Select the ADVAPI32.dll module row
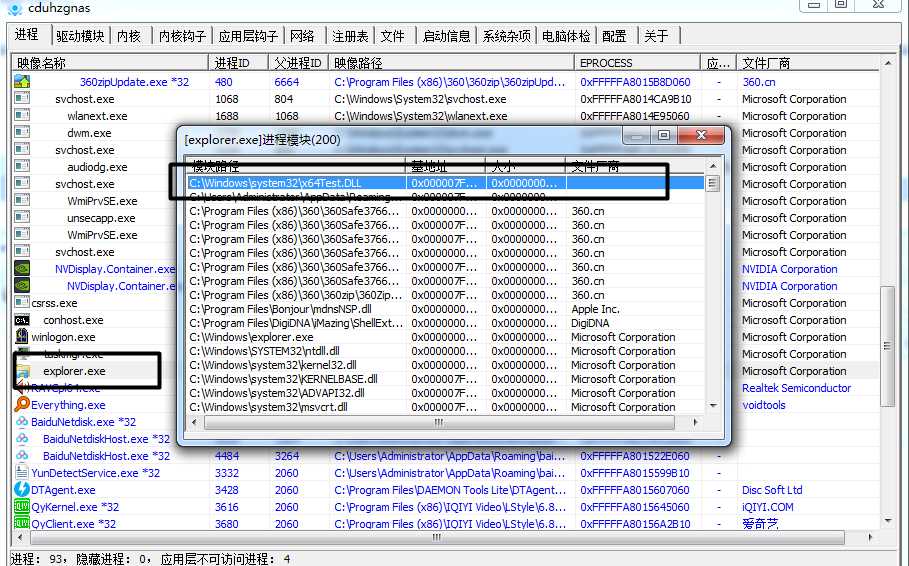 pos(445,393)
